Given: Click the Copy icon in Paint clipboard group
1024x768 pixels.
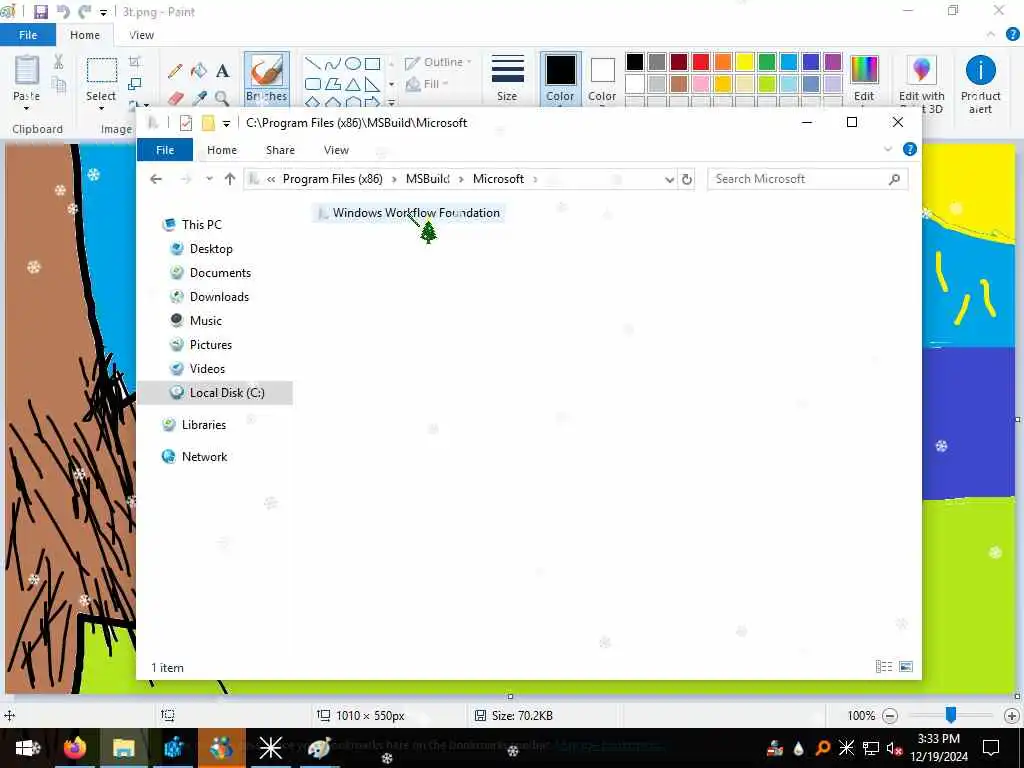Looking at the screenshot, I should [x=59, y=84].
